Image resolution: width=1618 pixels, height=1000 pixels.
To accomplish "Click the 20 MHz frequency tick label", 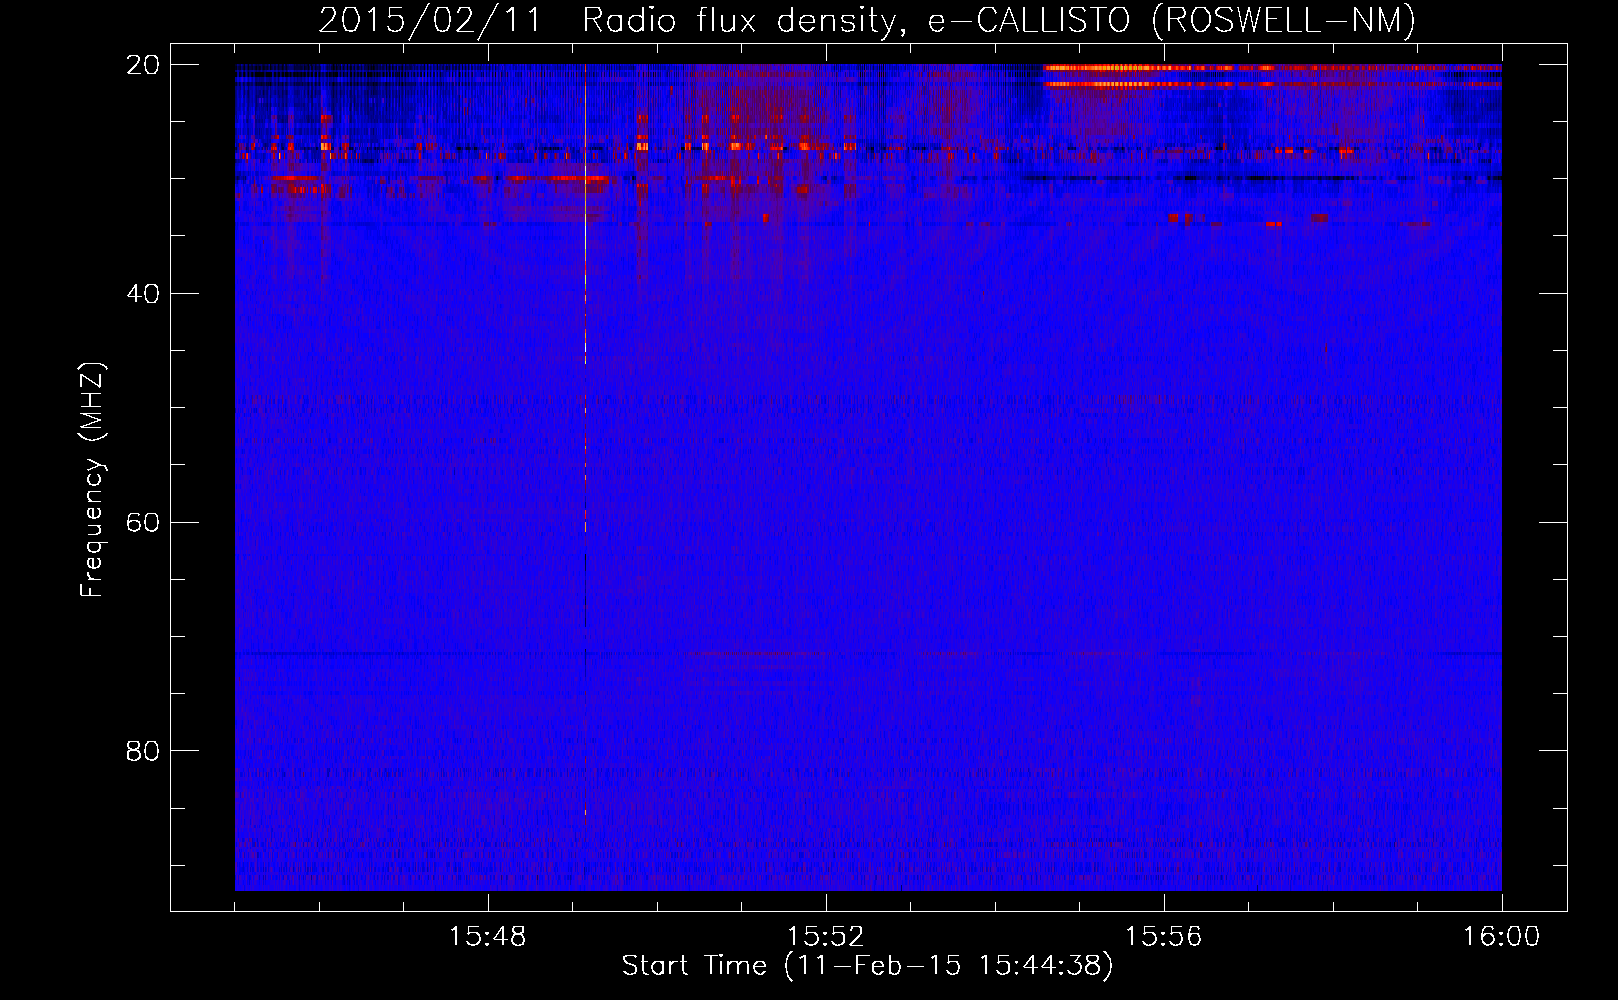I will point(143,65).
